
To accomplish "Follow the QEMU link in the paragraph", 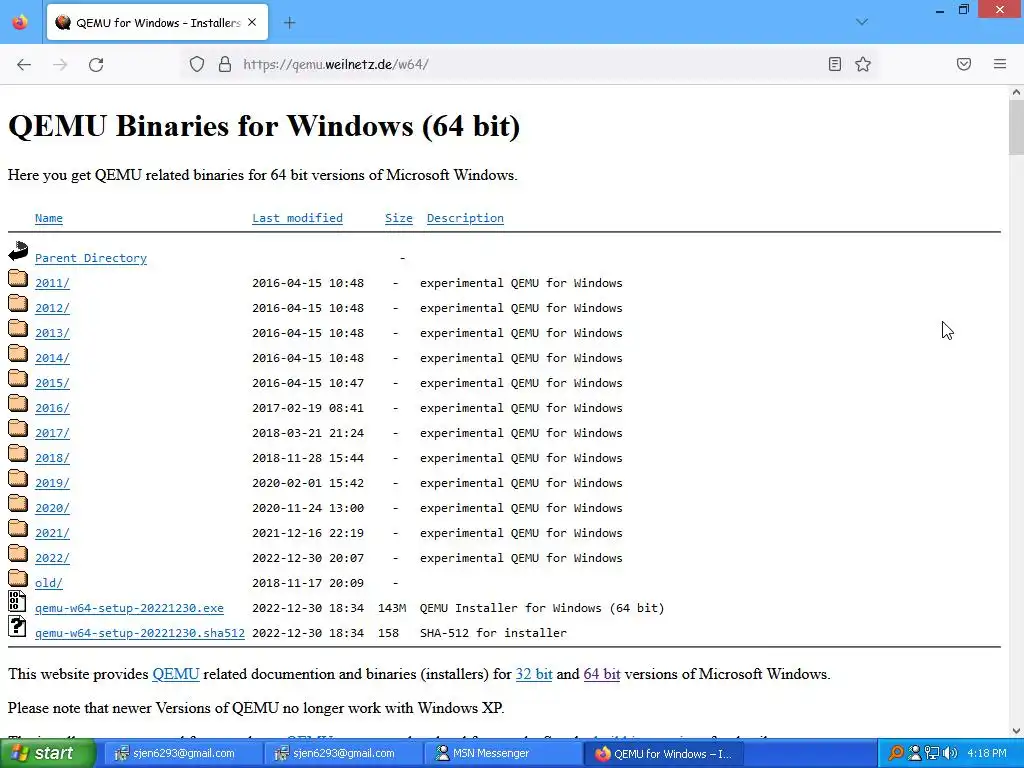I will (176, 674).
